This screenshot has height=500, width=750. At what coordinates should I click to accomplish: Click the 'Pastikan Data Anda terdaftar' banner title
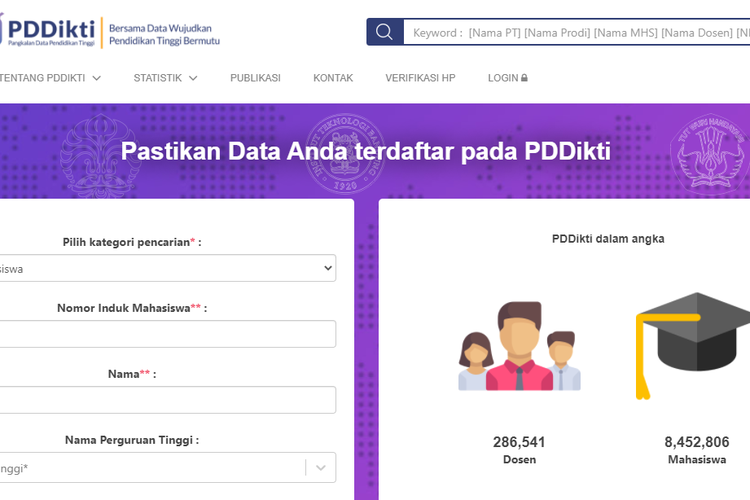pos(365,151)
